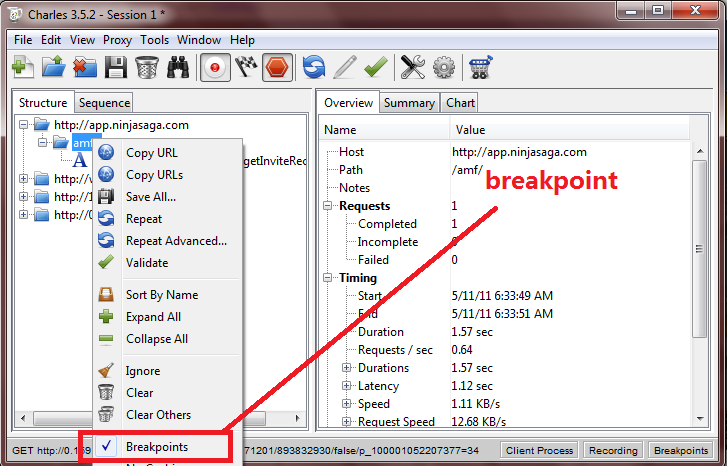This screenshot has width=727, height=466.
Task: Open a saved session with folder icon
Action: 54,67
